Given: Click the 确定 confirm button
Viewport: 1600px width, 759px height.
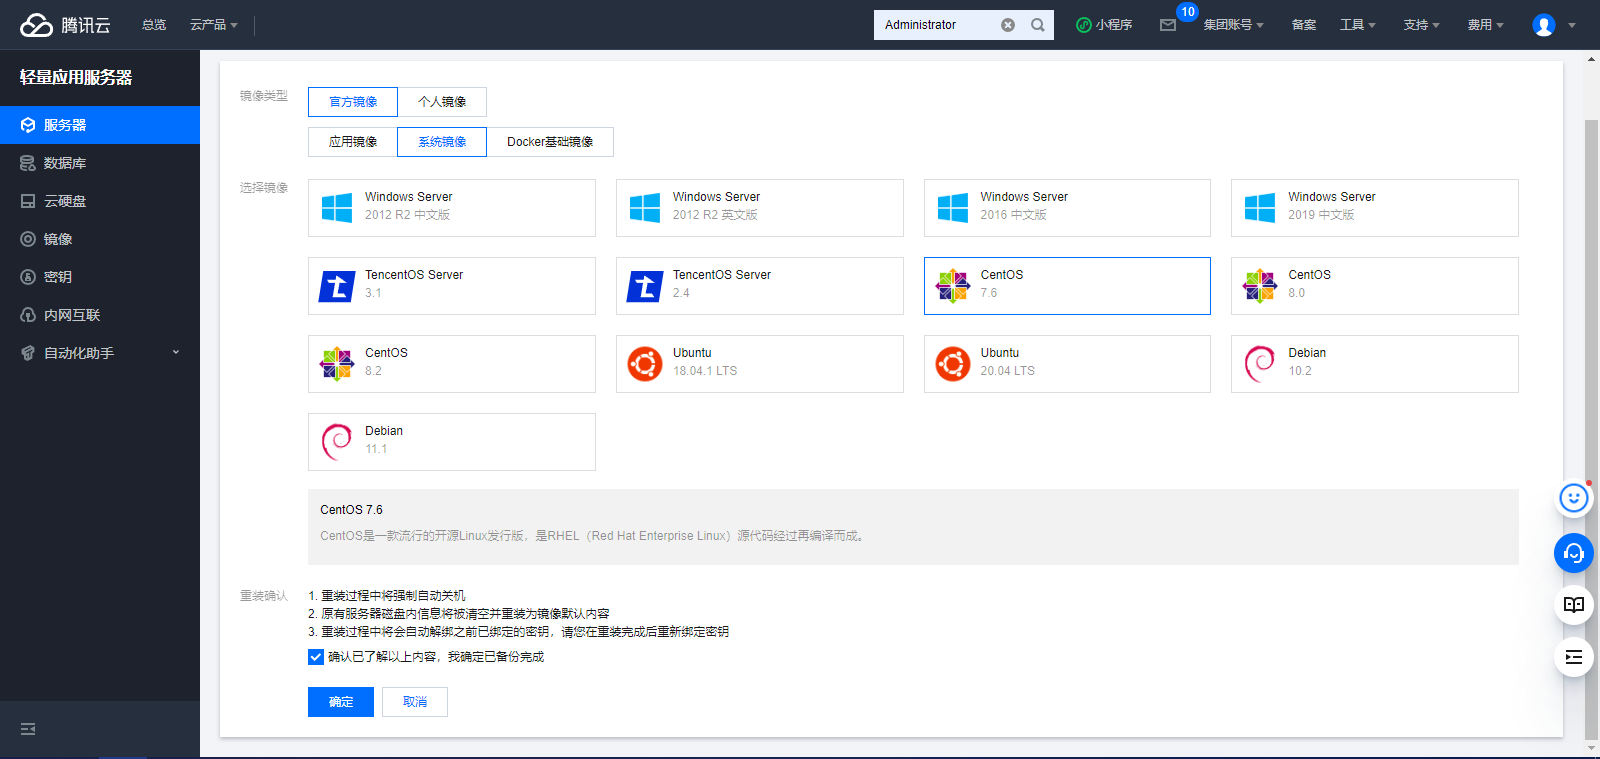Looking at the screenshot, I should tap(341, 702).
